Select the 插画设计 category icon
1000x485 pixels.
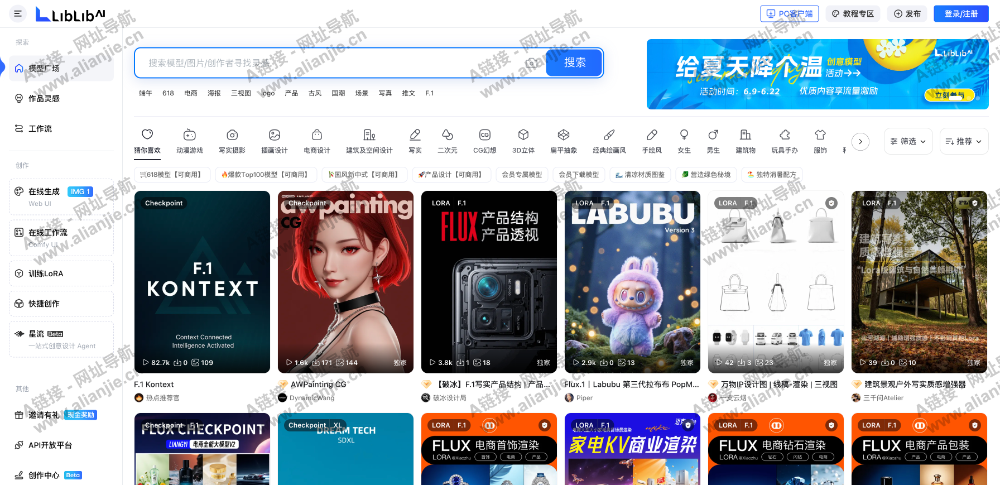coord(274,141)
